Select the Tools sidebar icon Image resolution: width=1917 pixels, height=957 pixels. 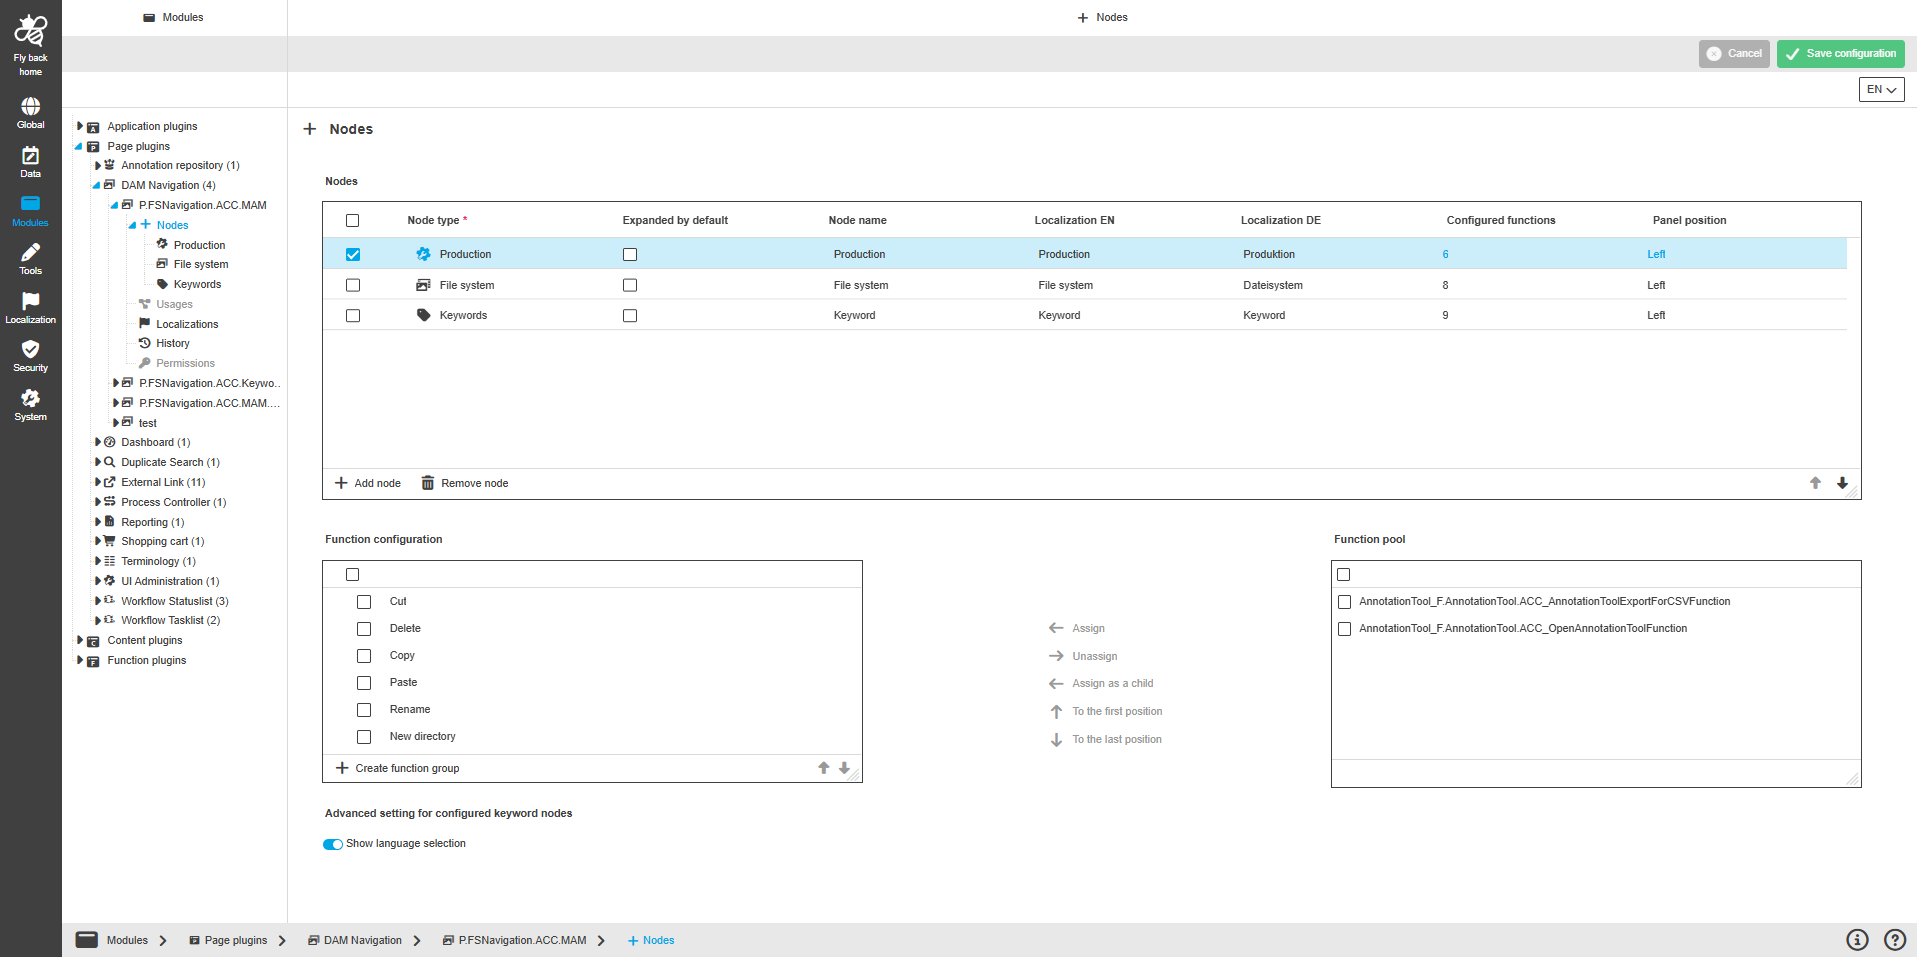30,259
